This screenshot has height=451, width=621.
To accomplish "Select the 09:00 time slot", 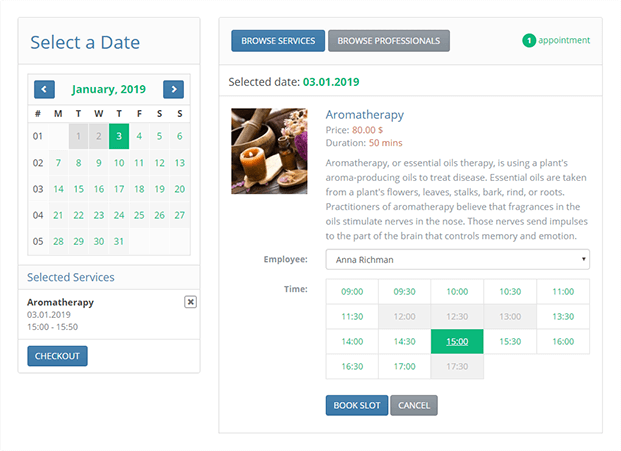I will click(352, 292).
